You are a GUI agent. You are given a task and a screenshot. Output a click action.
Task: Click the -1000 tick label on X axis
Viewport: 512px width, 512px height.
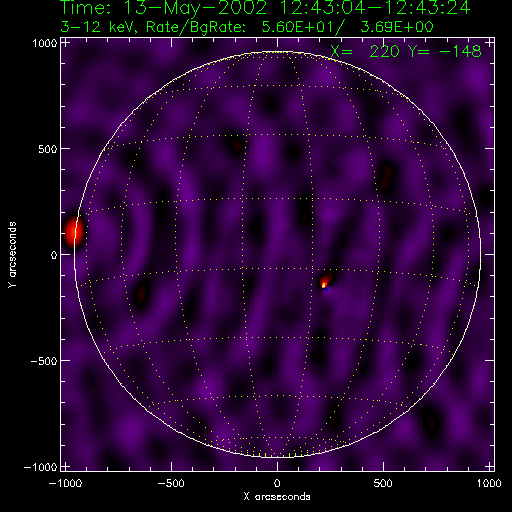click(x=65, y=483)
